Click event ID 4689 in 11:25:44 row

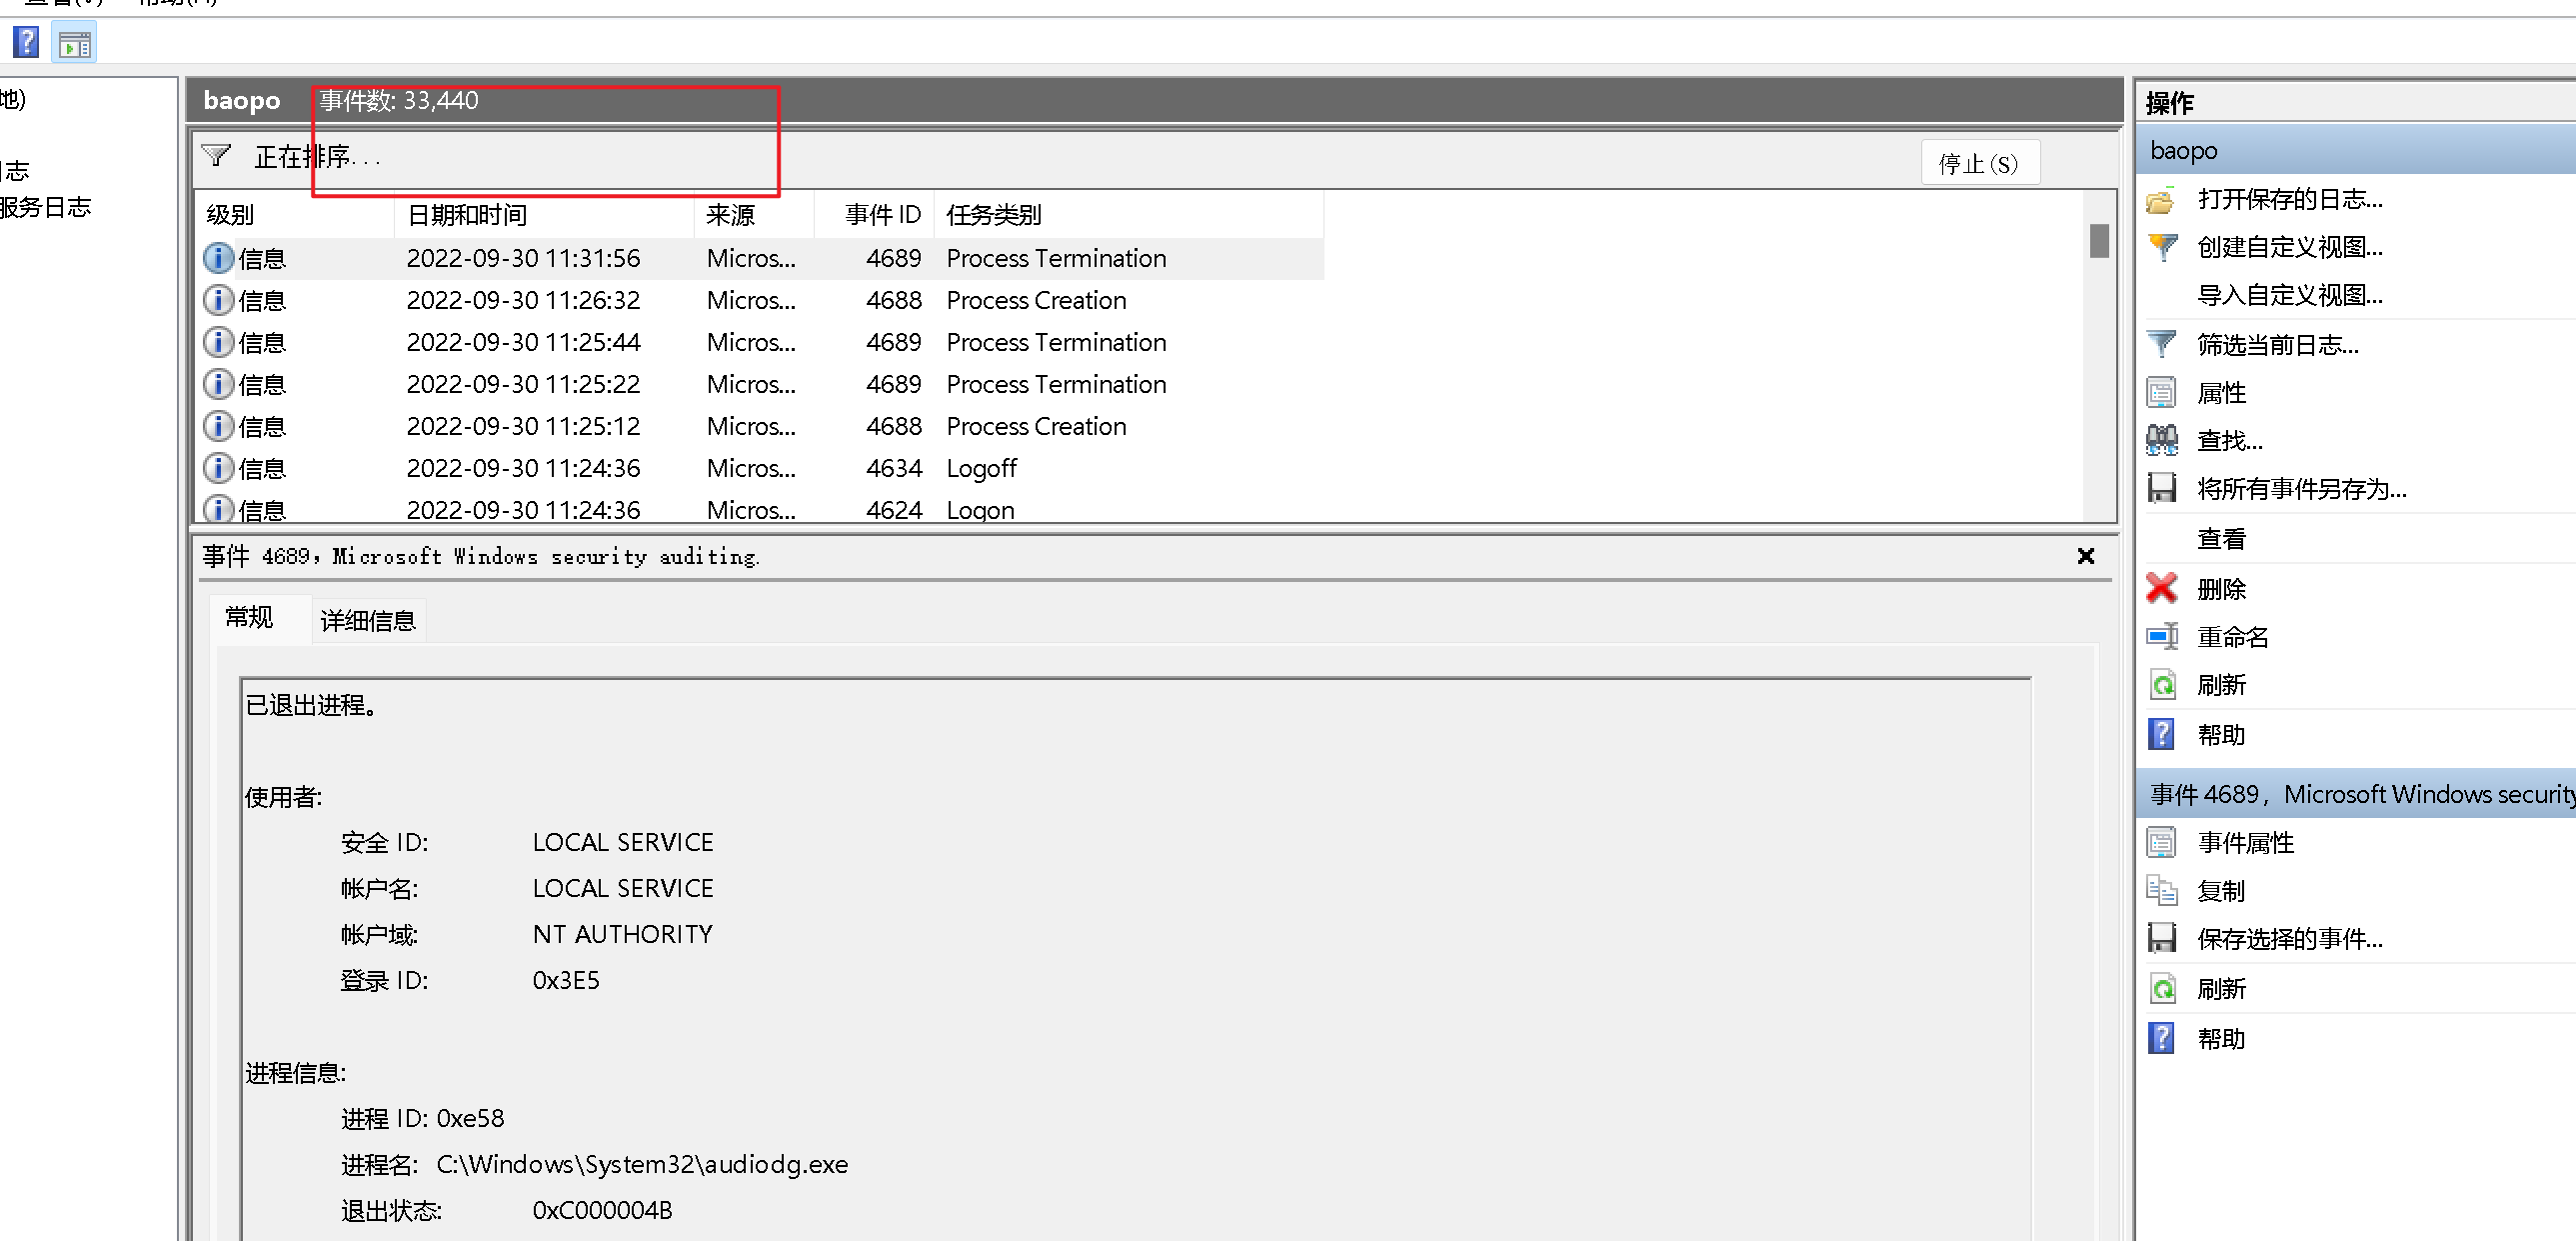pos(893,342)
